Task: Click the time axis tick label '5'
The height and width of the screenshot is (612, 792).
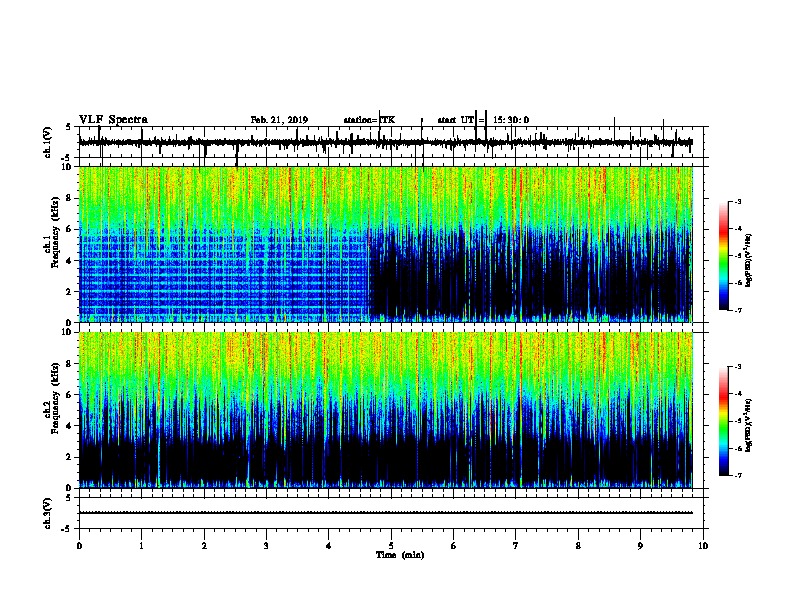Action: (391, 546)
